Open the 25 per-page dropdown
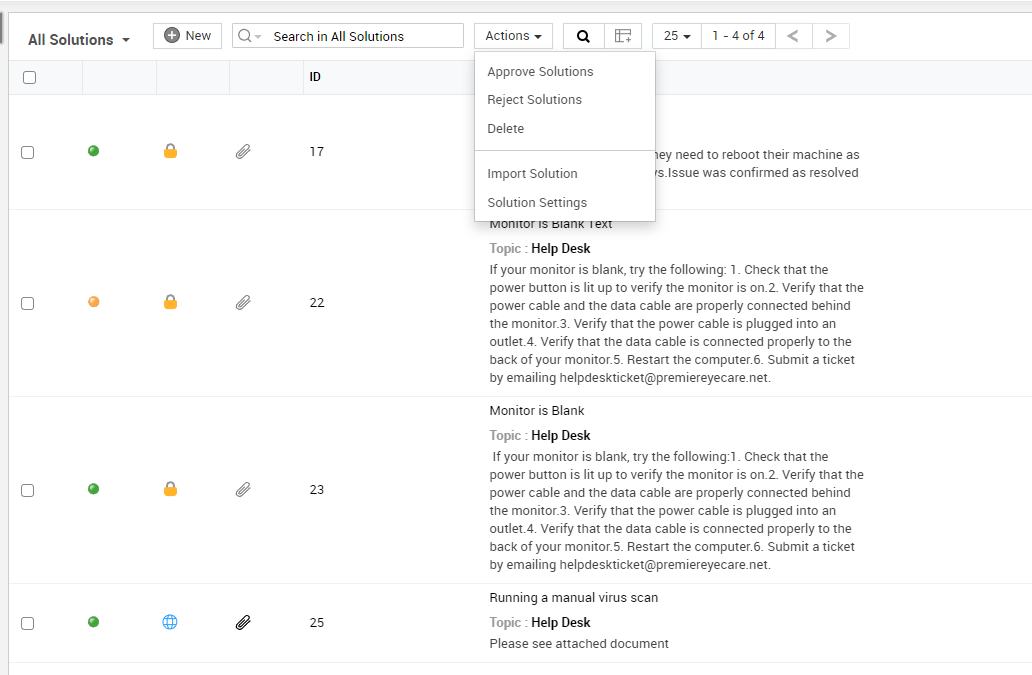The image size is (1032, 675). coord(677,36)
